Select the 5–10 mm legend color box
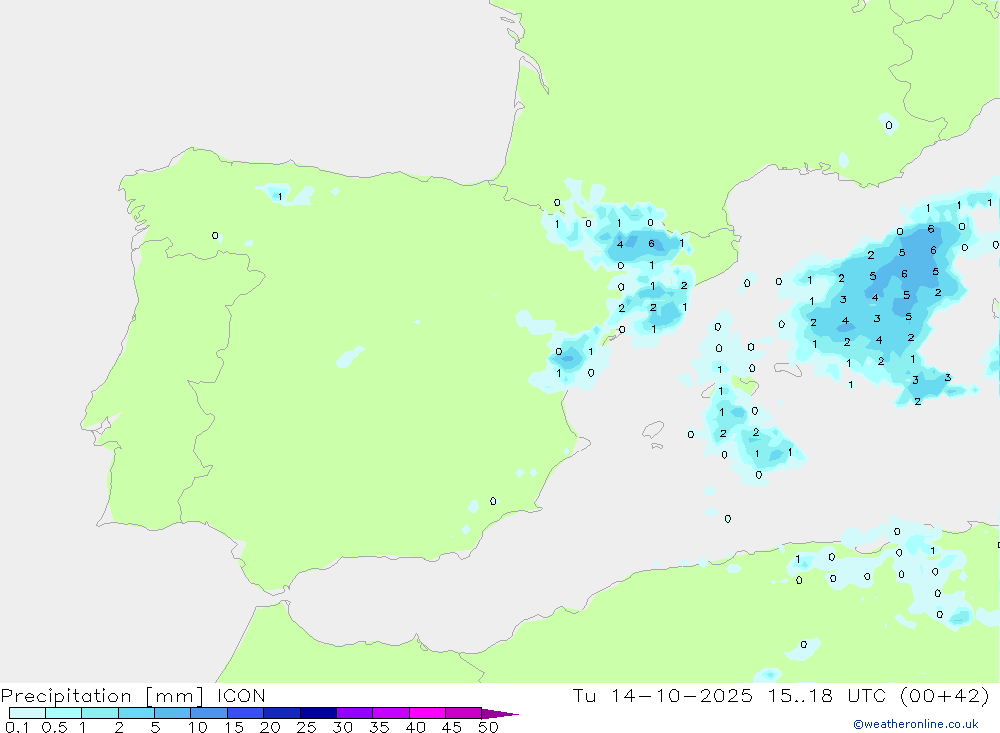Viewport: 1000px width, 733px height. click(172, 713)
